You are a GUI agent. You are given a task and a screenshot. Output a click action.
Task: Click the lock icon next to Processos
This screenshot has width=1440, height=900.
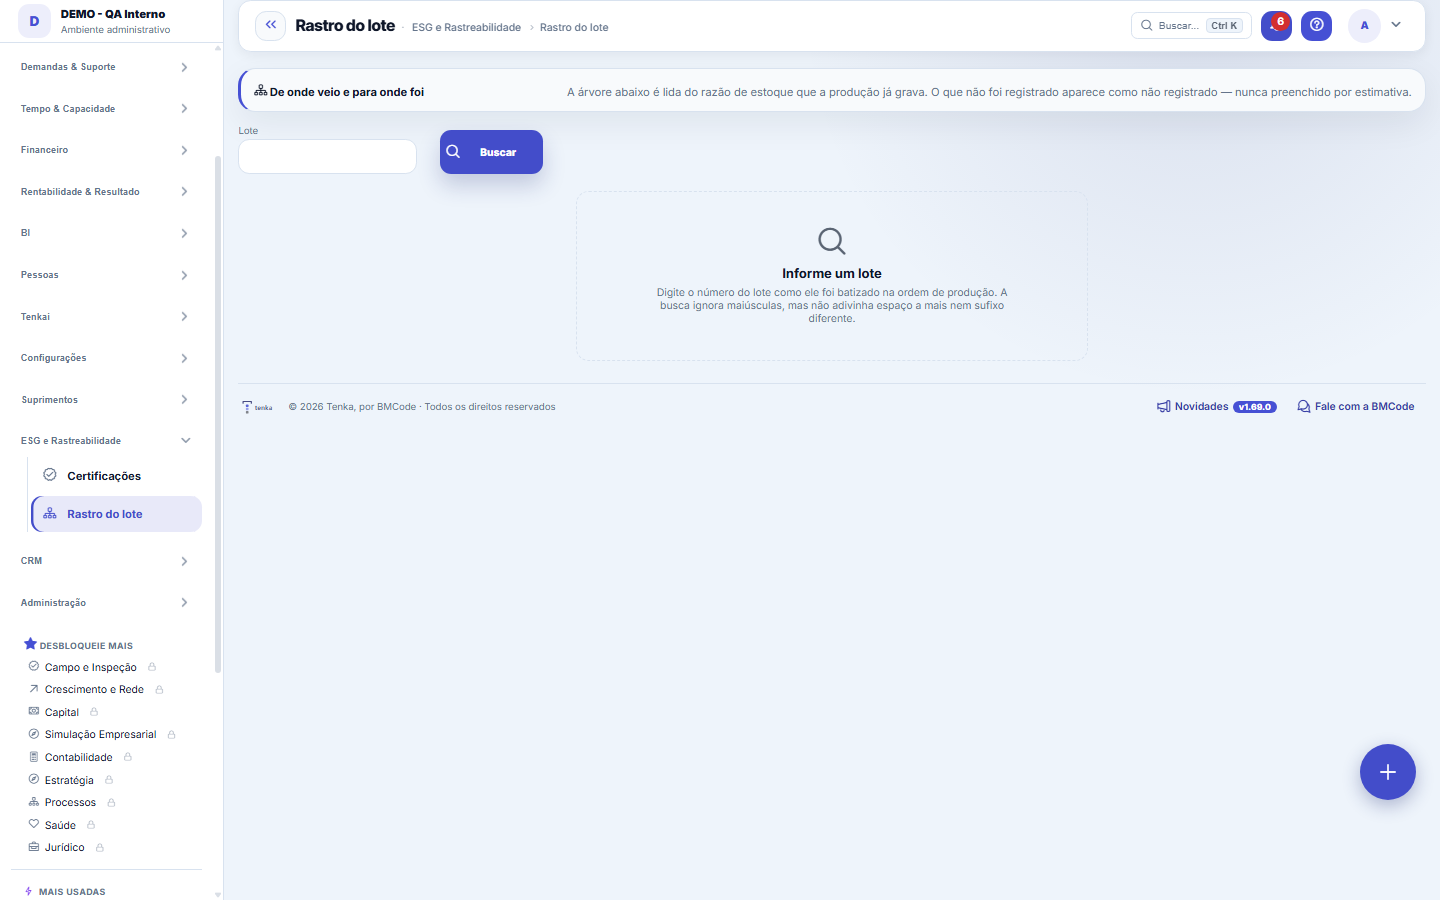(x=111, y=802)
